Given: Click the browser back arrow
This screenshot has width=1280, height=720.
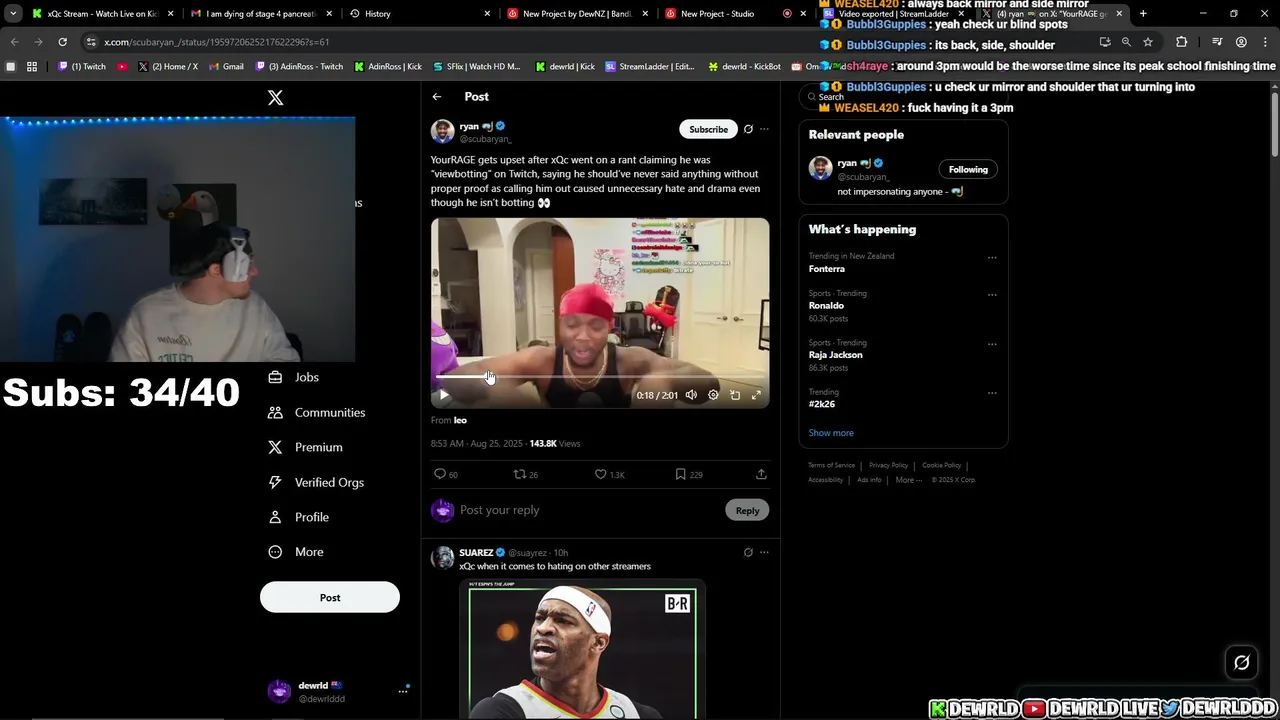Looking at the screenshot, I should [14, 42].
